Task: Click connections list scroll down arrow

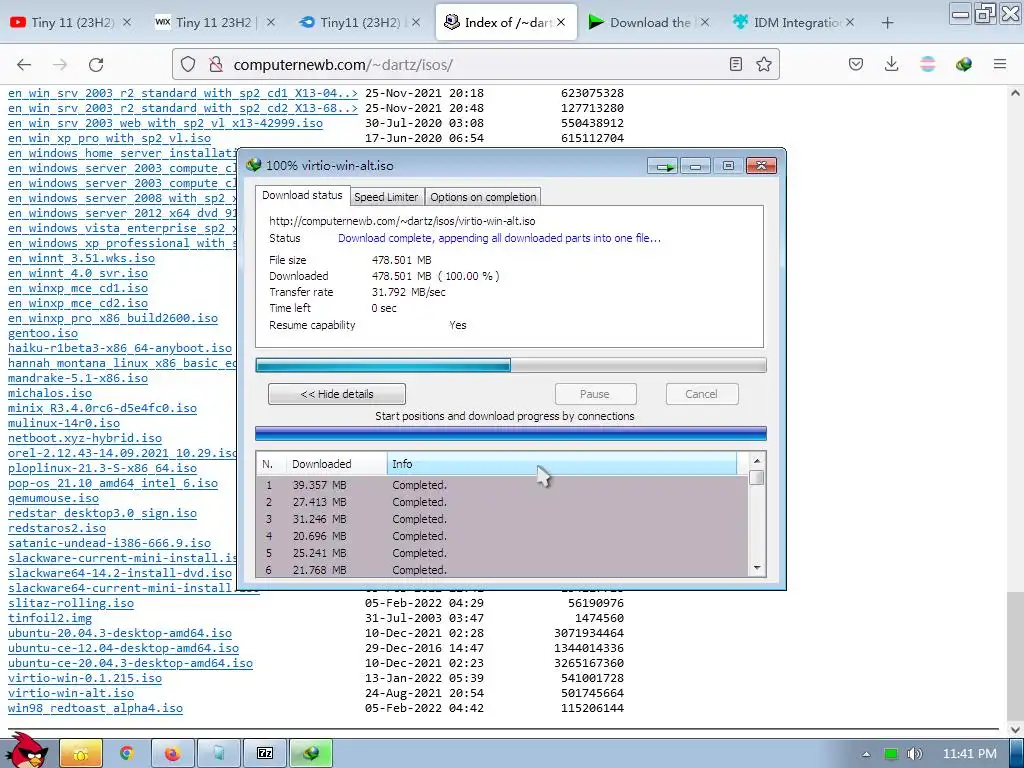Action: 757,568
